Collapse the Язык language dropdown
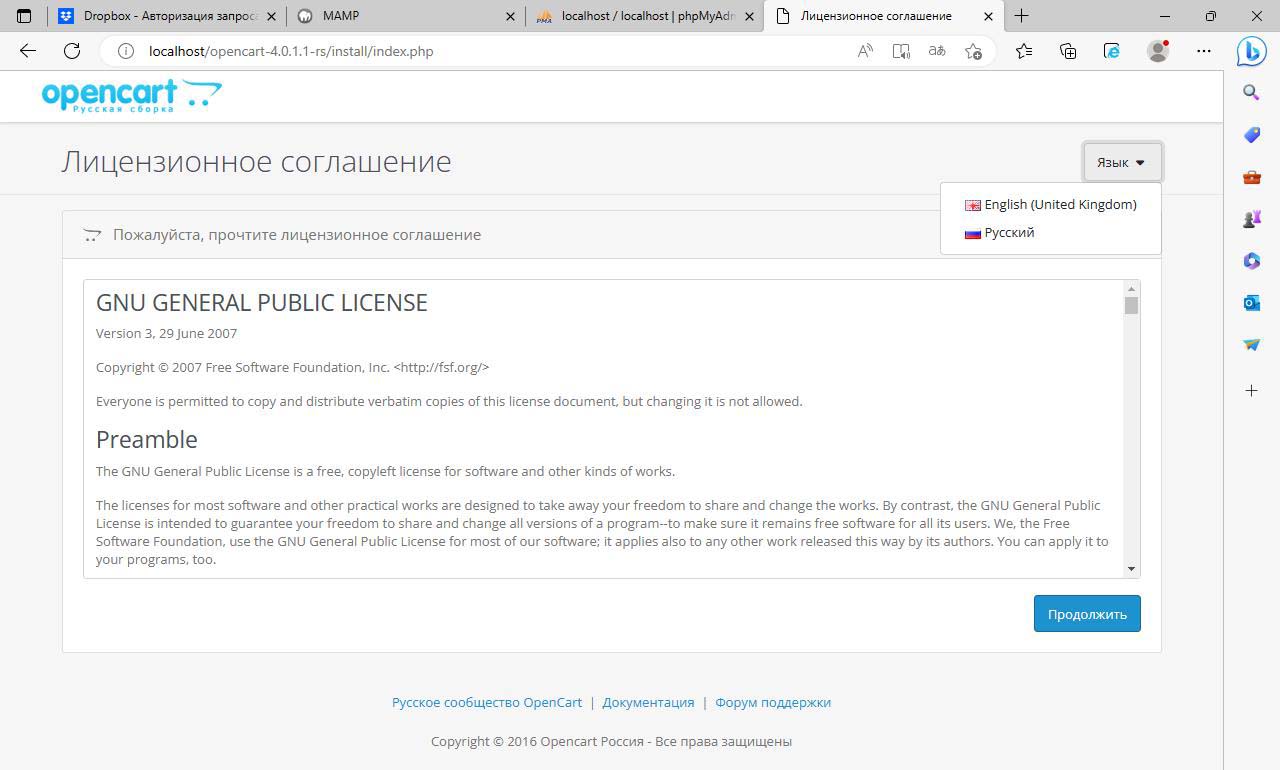The height and width of the screenshot is (770, 1280). coord(1121,162)
